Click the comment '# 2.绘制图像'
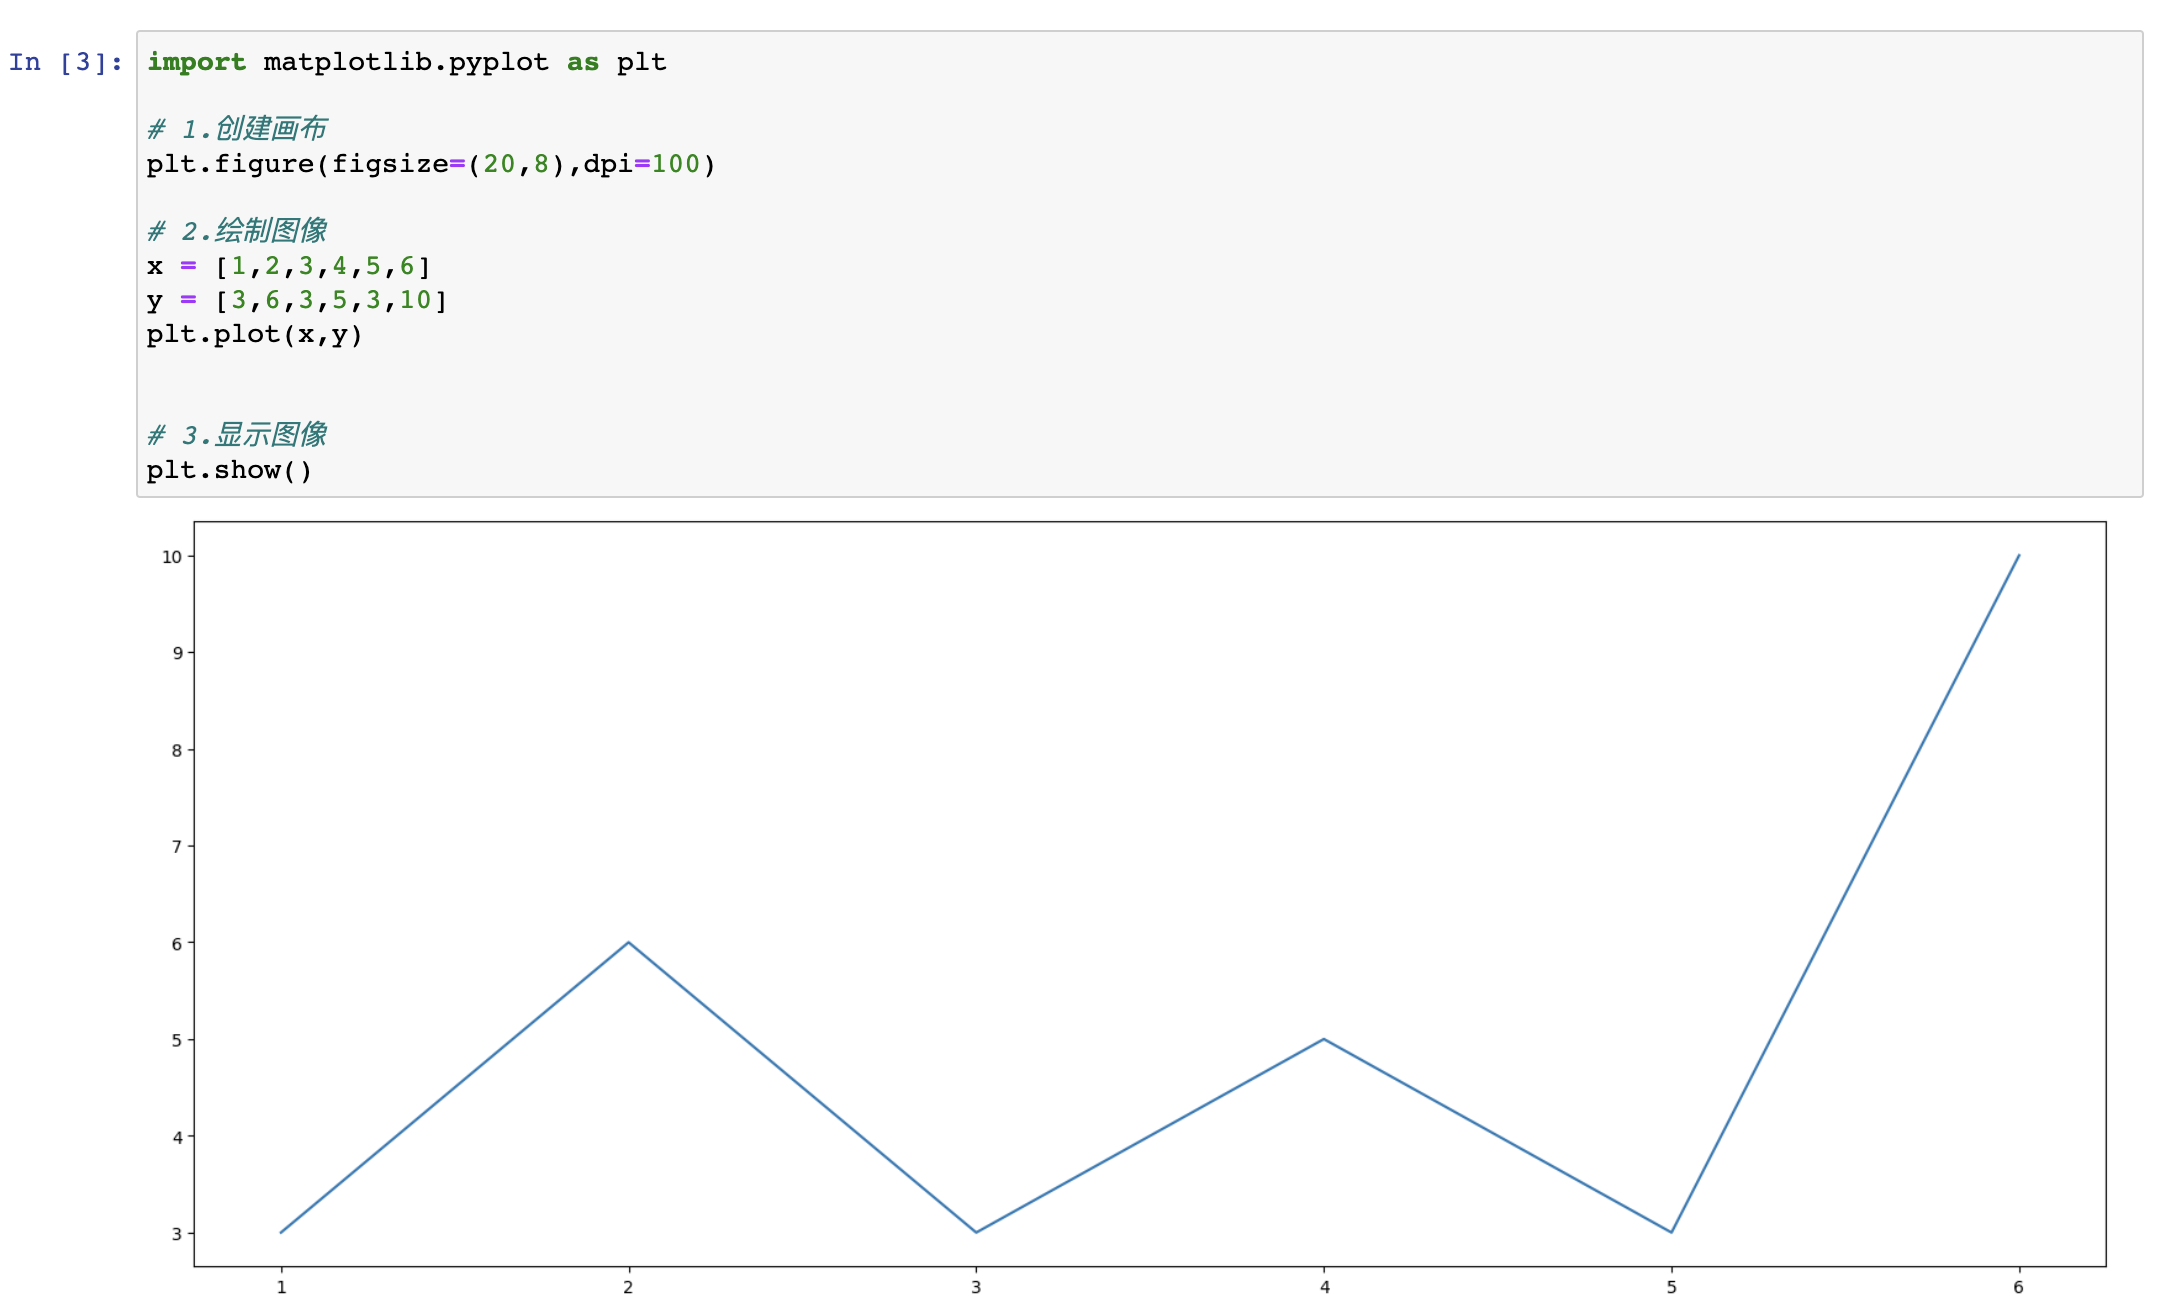The image size is (2162, 1314). tap(237, 231)
